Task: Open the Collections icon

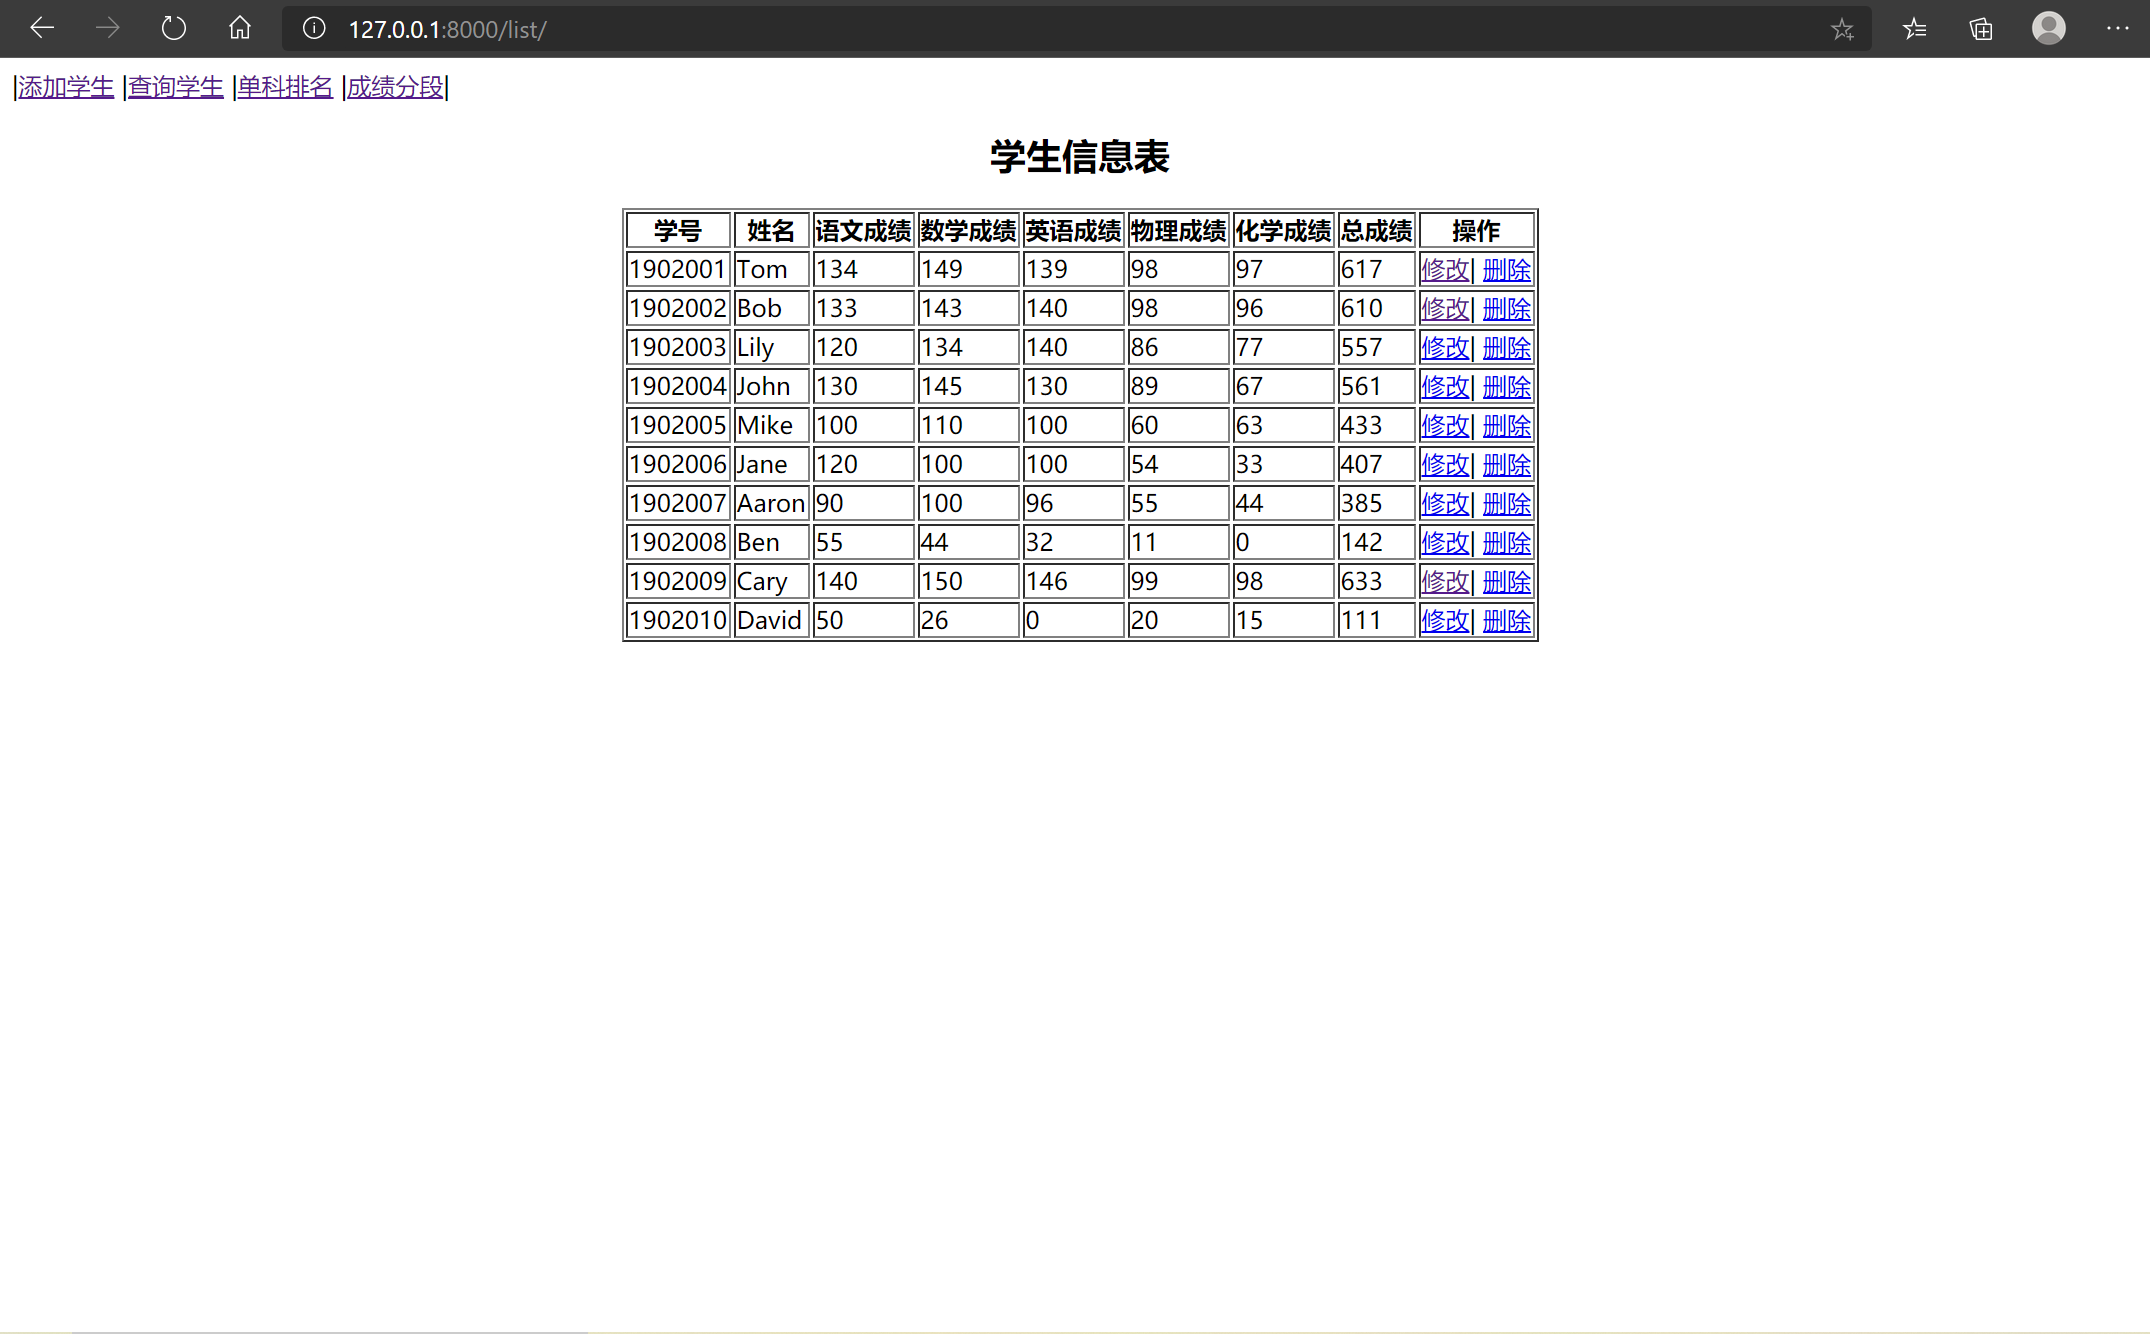Action: pos(1981,28)
